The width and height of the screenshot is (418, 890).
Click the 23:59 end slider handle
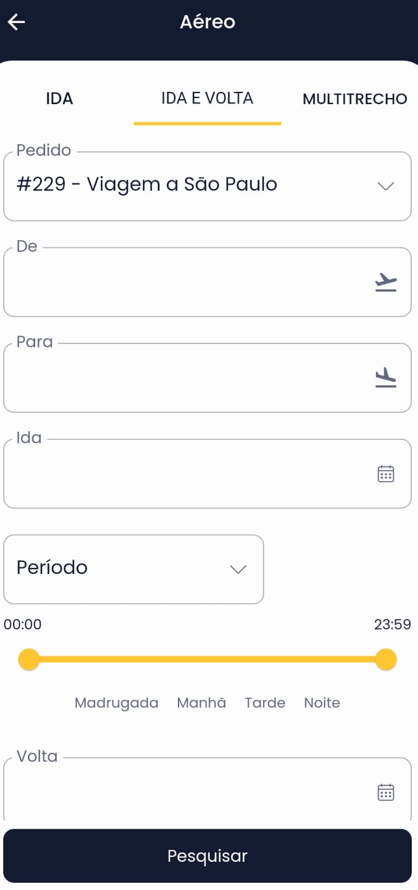(x=386, y=660)
